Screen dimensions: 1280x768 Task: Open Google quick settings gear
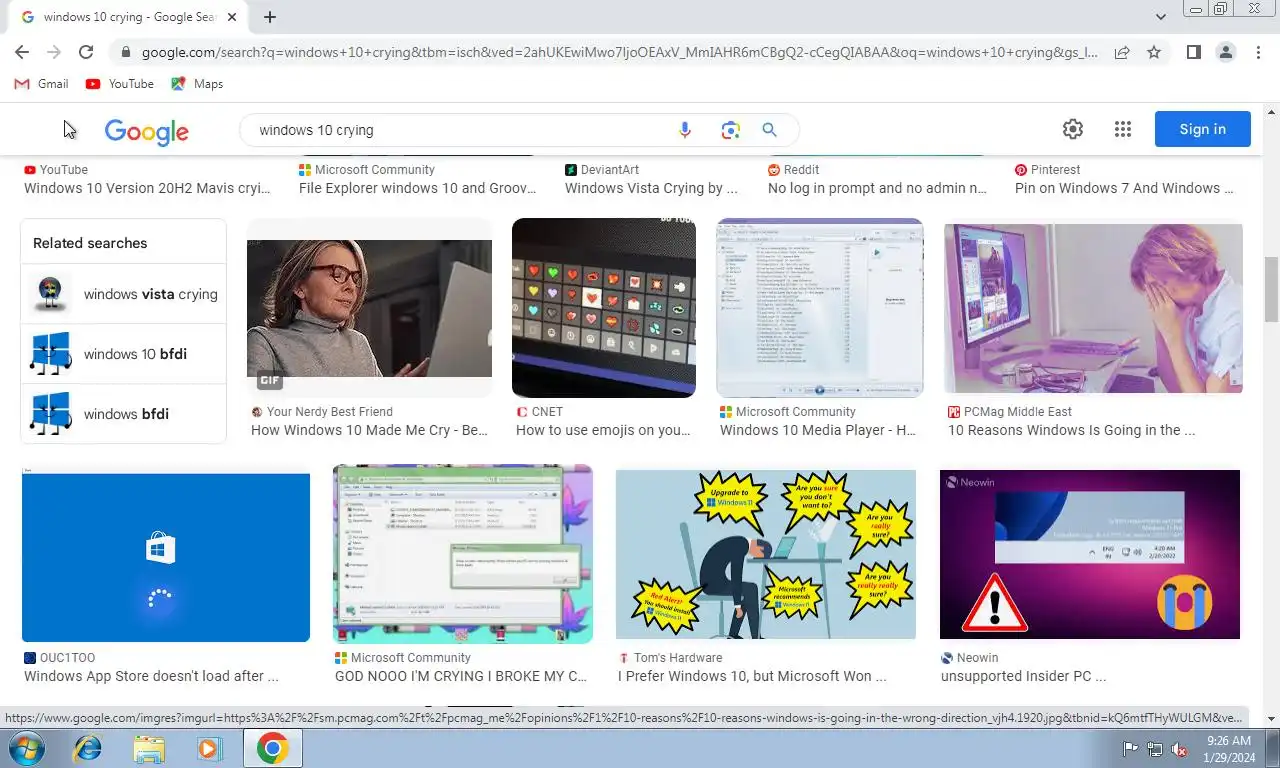(1073, 129)
